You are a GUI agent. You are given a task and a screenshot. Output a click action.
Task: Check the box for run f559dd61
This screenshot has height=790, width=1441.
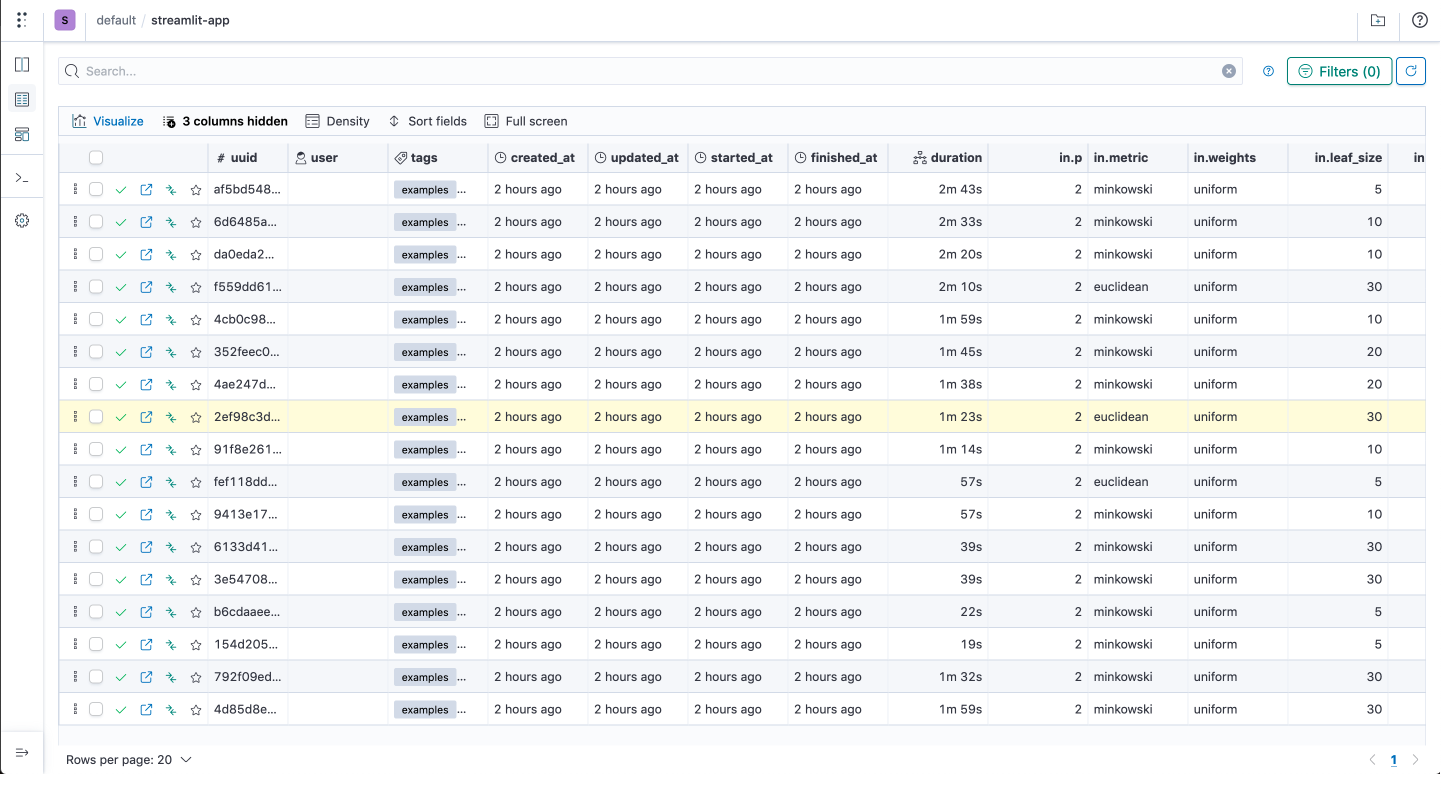(96, 287)
